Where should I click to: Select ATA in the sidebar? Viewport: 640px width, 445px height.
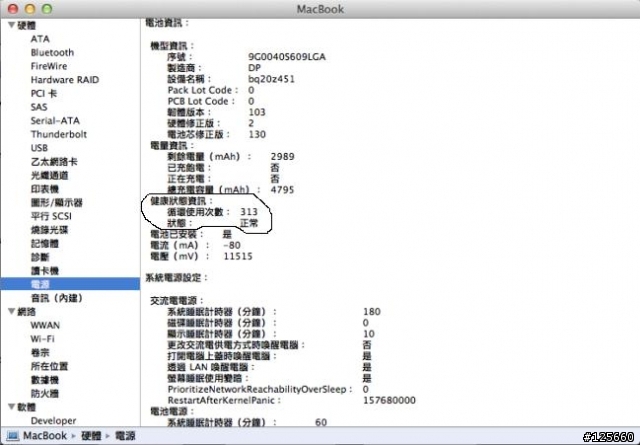click(40, 39)
